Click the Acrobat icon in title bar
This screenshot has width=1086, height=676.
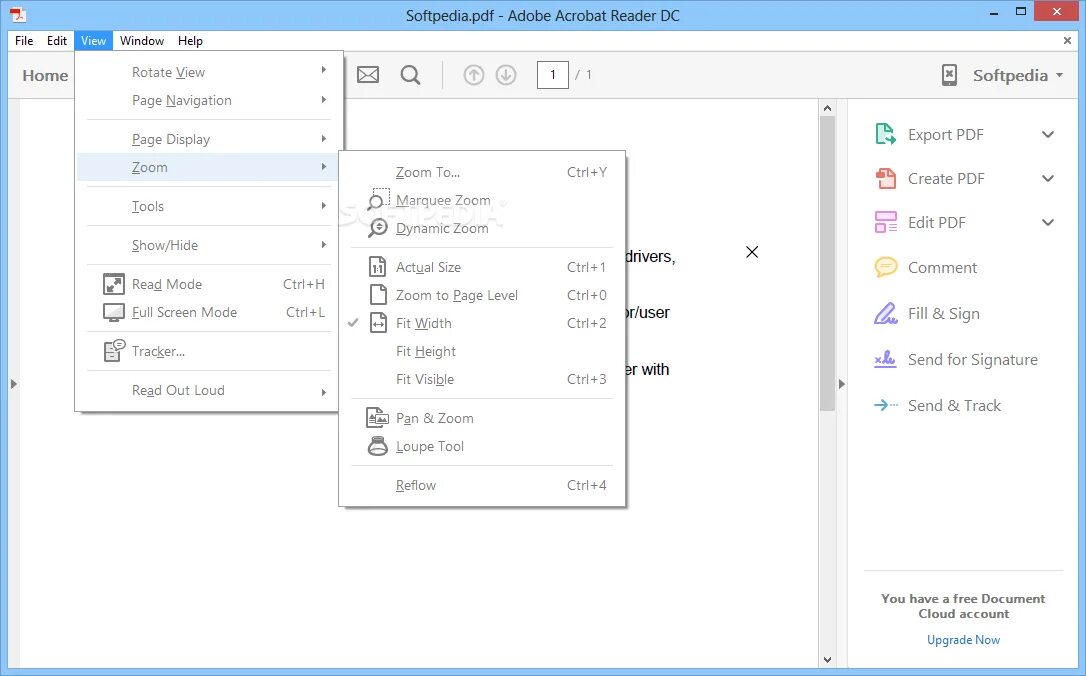coord(17,14)
